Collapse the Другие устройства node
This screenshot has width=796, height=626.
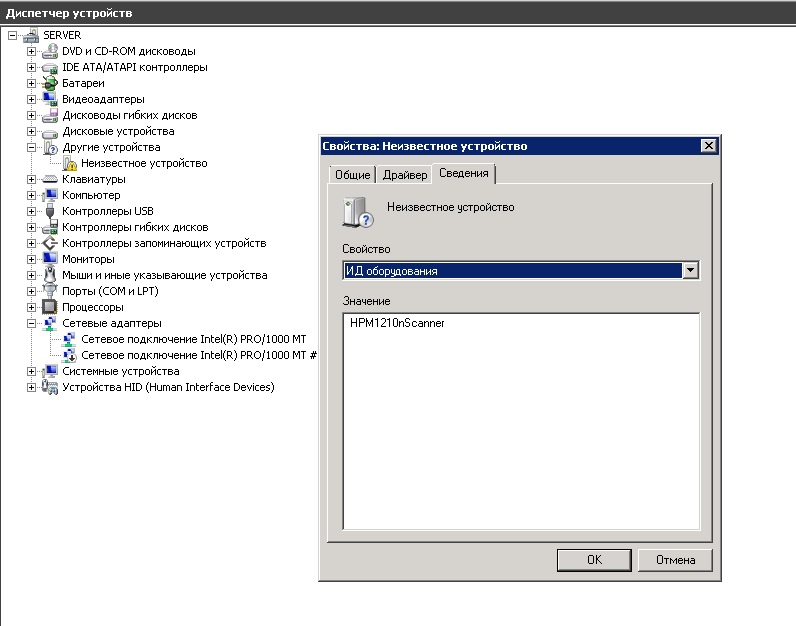point(32,147)
